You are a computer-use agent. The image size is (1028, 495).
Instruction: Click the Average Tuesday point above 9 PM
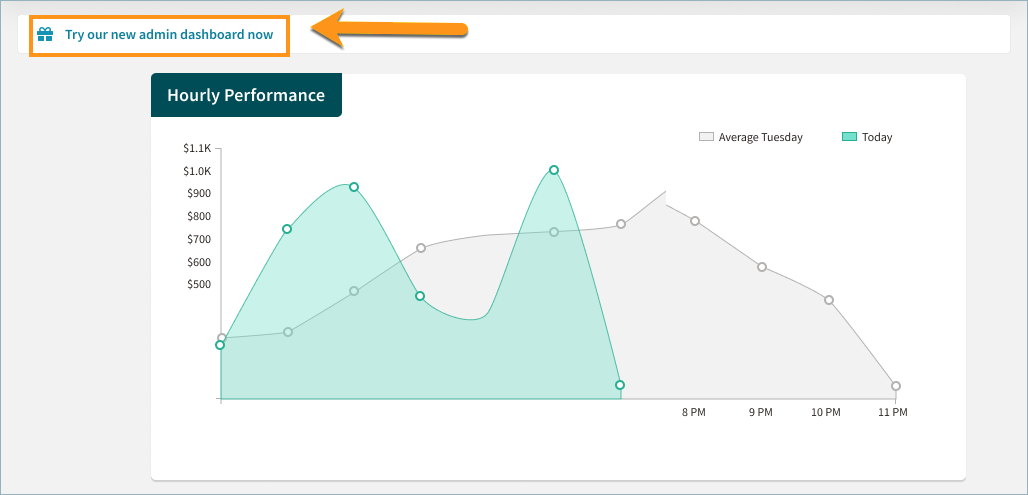click(x=762, y=267)
